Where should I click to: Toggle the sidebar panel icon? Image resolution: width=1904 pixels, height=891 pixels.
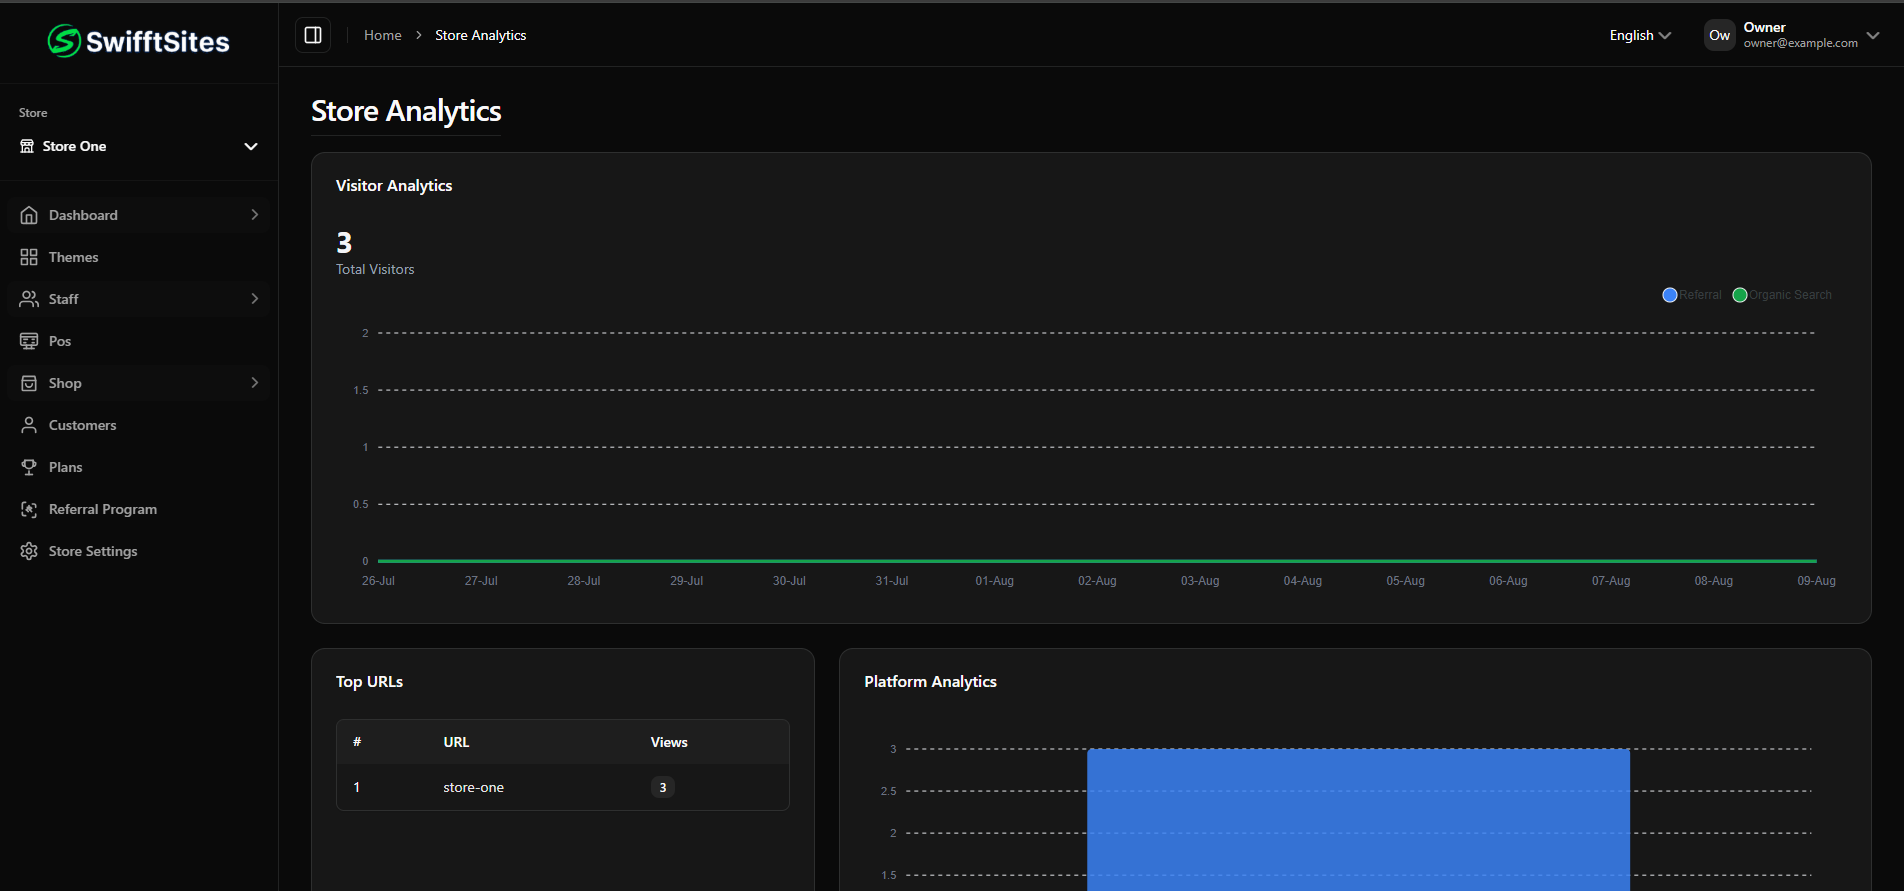pyautogui.click(x=313, y=35)
